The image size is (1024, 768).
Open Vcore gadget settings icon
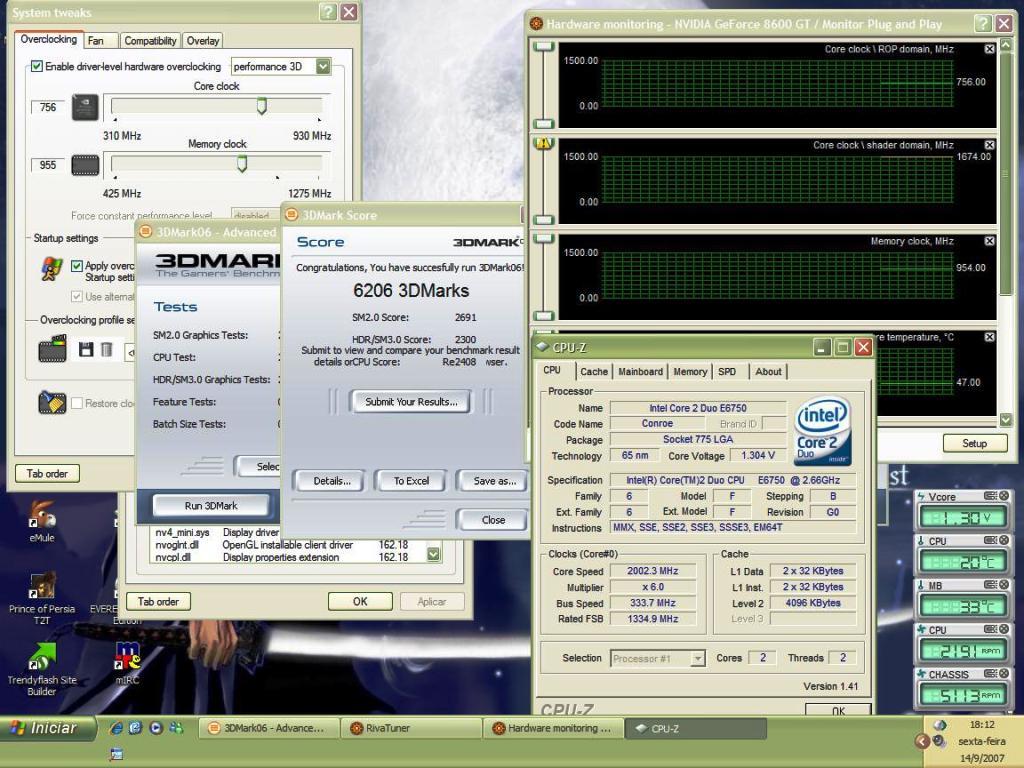(x=990, y=496)
